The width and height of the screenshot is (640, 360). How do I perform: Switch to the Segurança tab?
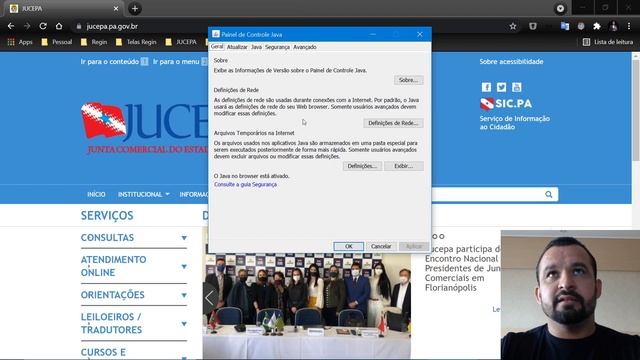pos(277,47)
